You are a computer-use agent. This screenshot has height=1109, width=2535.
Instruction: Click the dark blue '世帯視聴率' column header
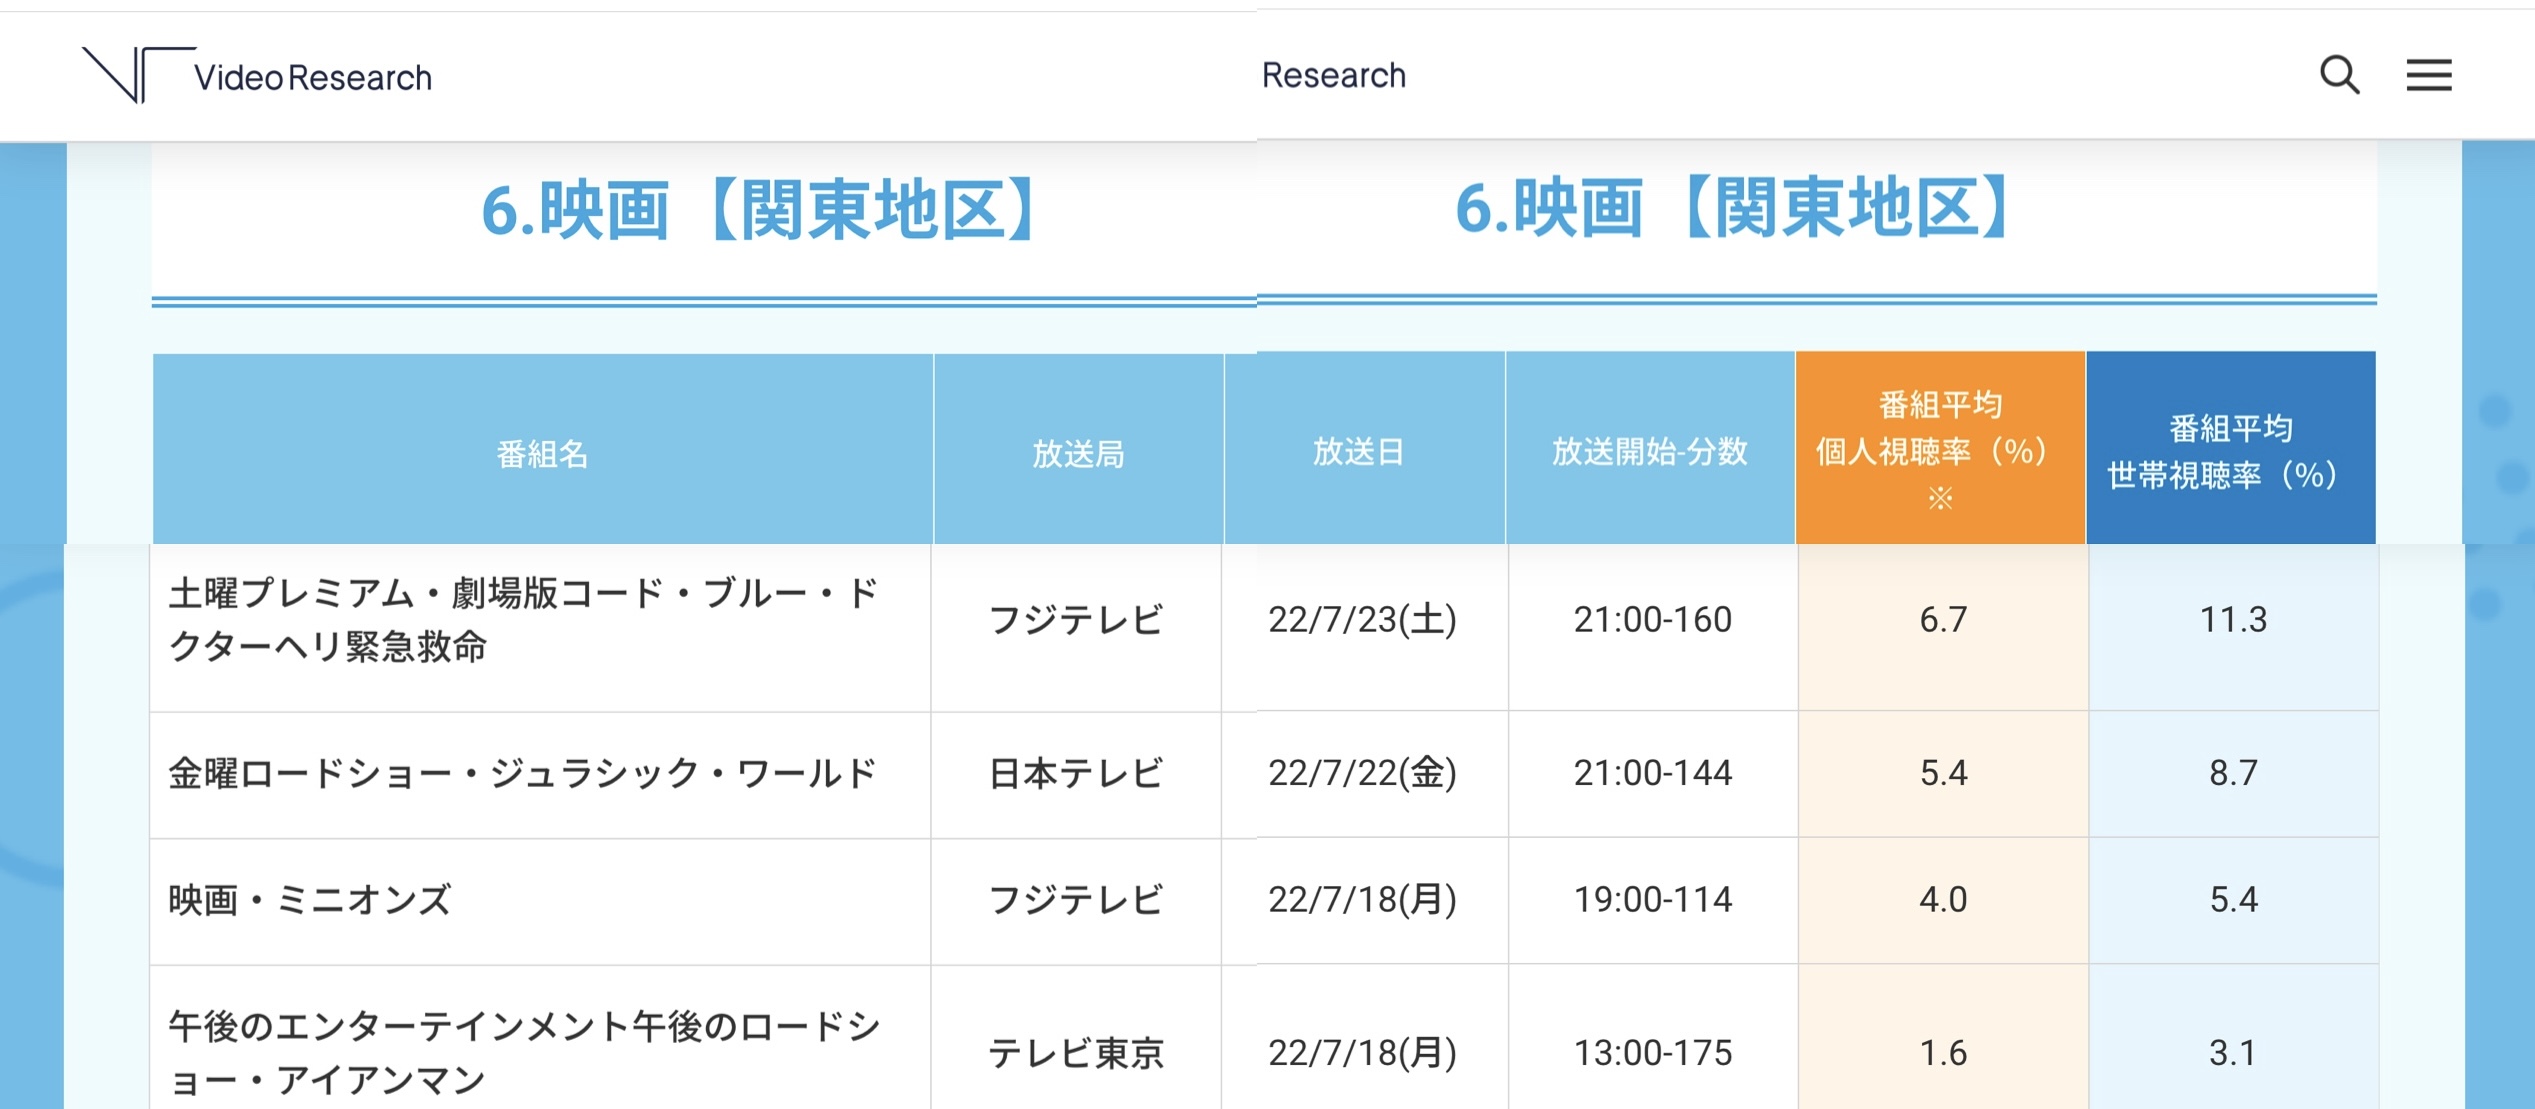pyautogui.click(x=2231, y=450)
